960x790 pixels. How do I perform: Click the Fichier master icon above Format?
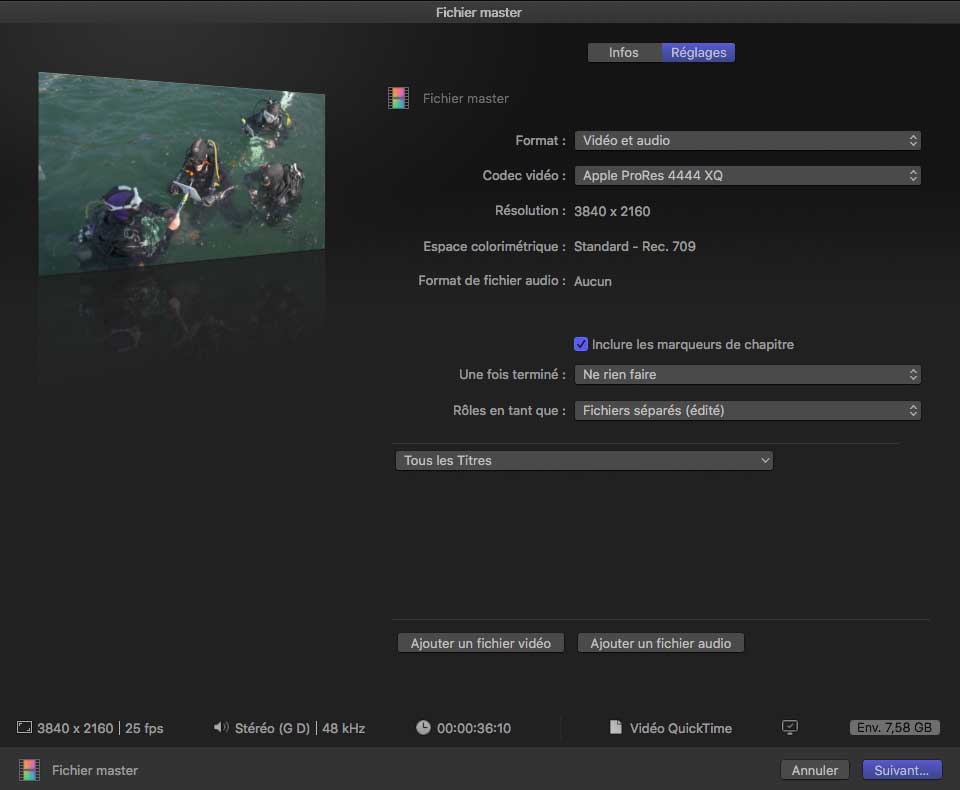click(399, 98)
